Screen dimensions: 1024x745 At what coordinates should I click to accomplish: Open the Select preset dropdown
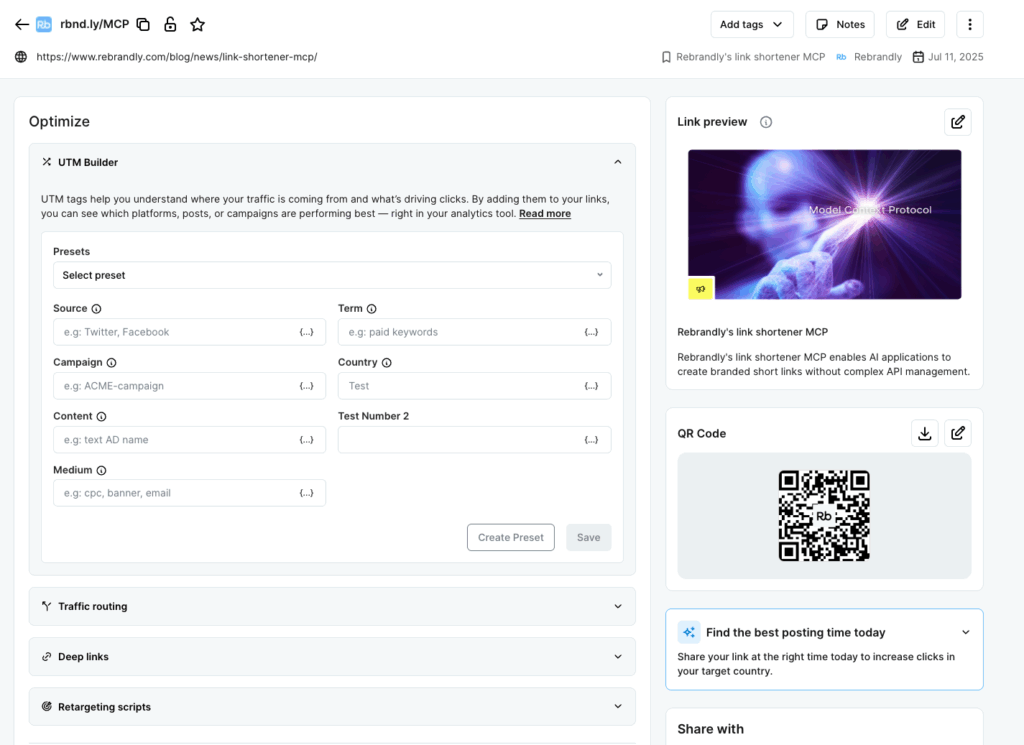point(332,276)
